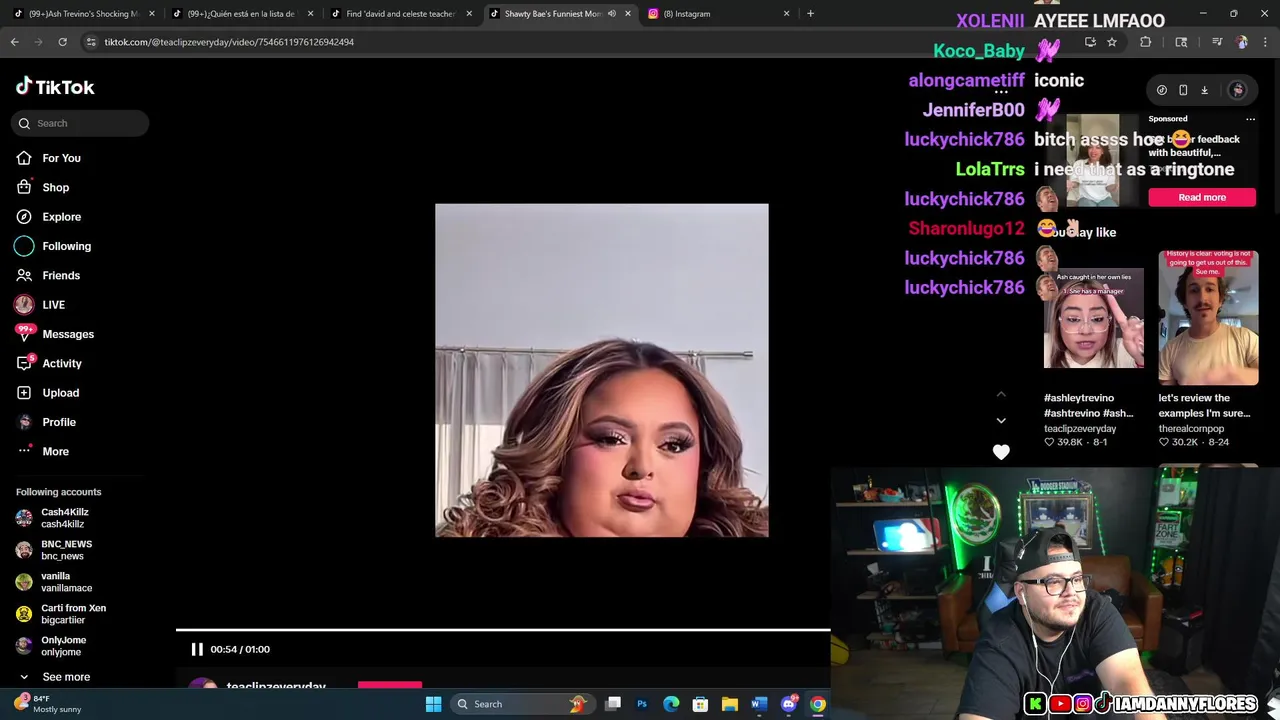The height and width of the screenshot is (720, 1280).
Task: Go to the Explore page
Action: [61, 217]
